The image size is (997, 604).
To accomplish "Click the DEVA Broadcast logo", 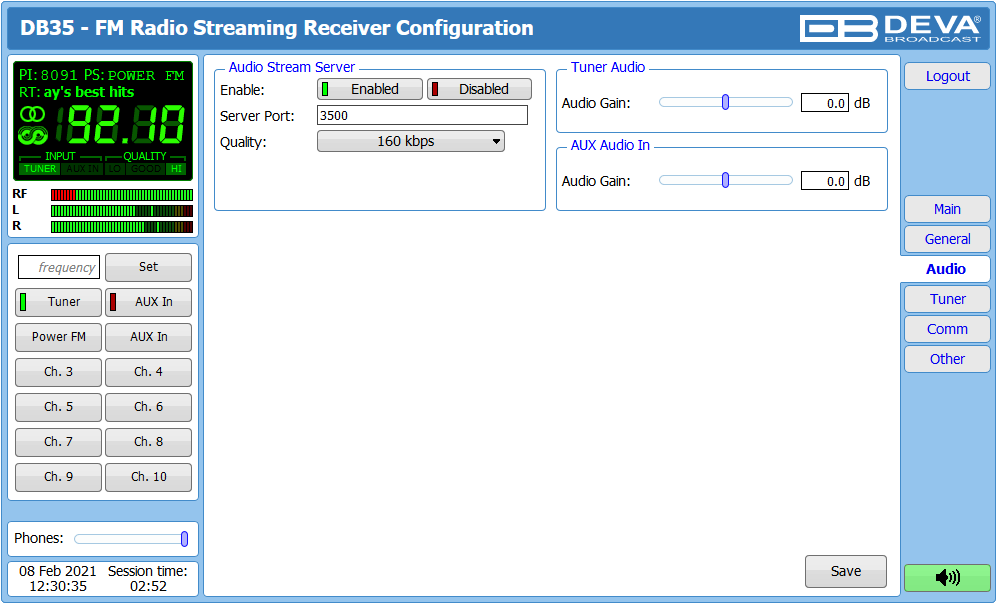I will (x=890, y=28).
